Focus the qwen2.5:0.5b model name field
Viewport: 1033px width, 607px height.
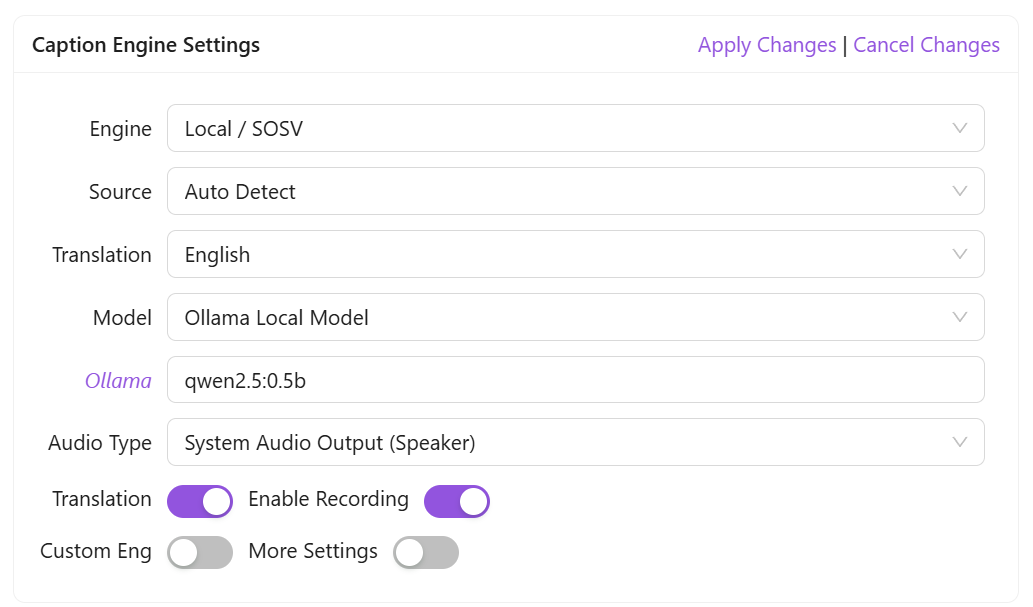point(575,380)
